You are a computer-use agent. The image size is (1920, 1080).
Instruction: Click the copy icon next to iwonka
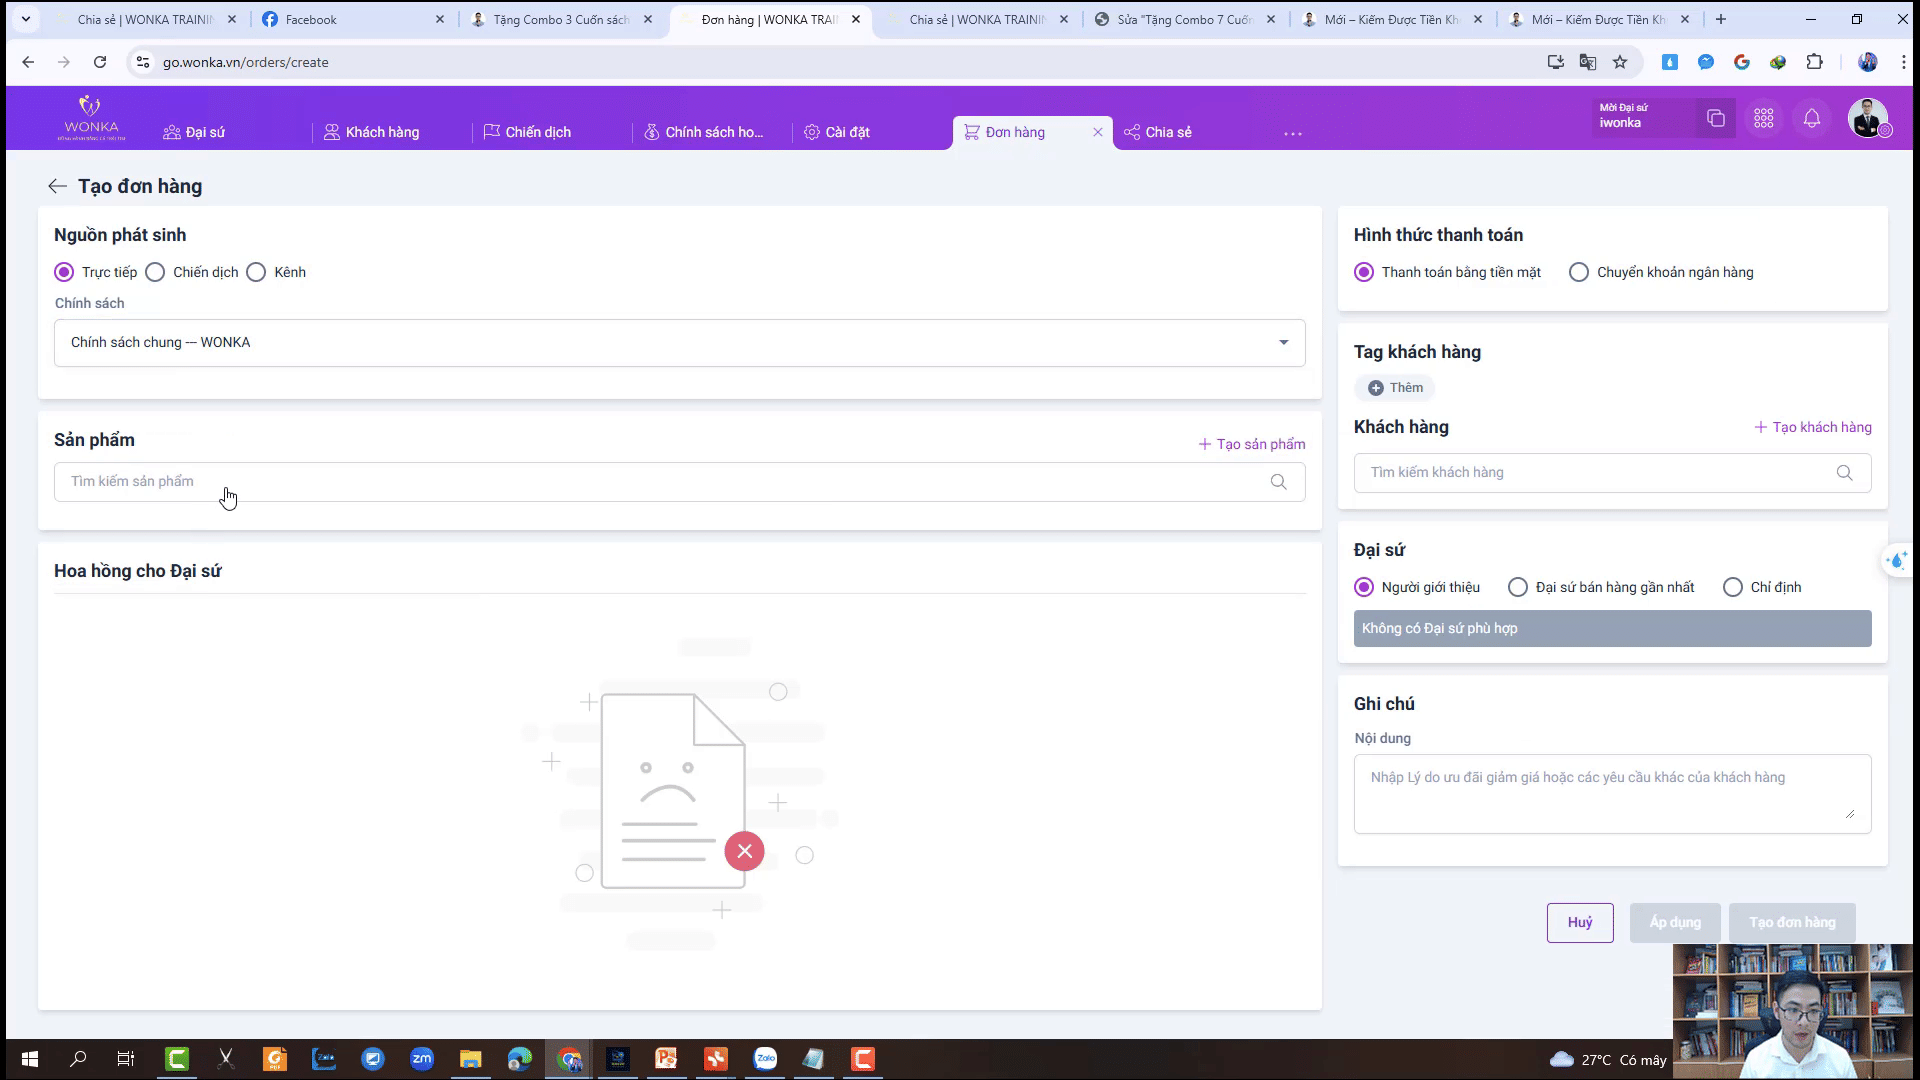point(1715,119)
